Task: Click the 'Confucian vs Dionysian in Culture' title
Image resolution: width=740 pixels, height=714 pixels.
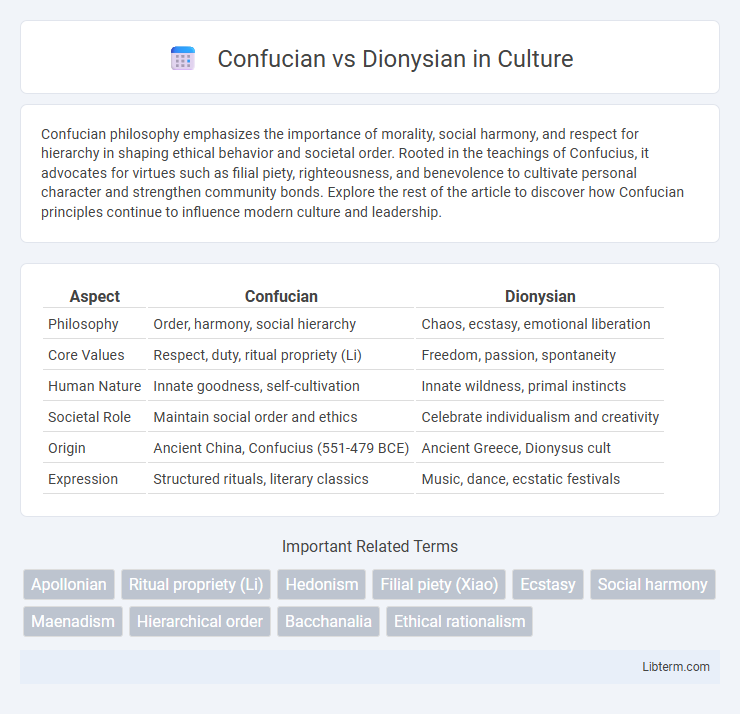Action: (395, 59)
